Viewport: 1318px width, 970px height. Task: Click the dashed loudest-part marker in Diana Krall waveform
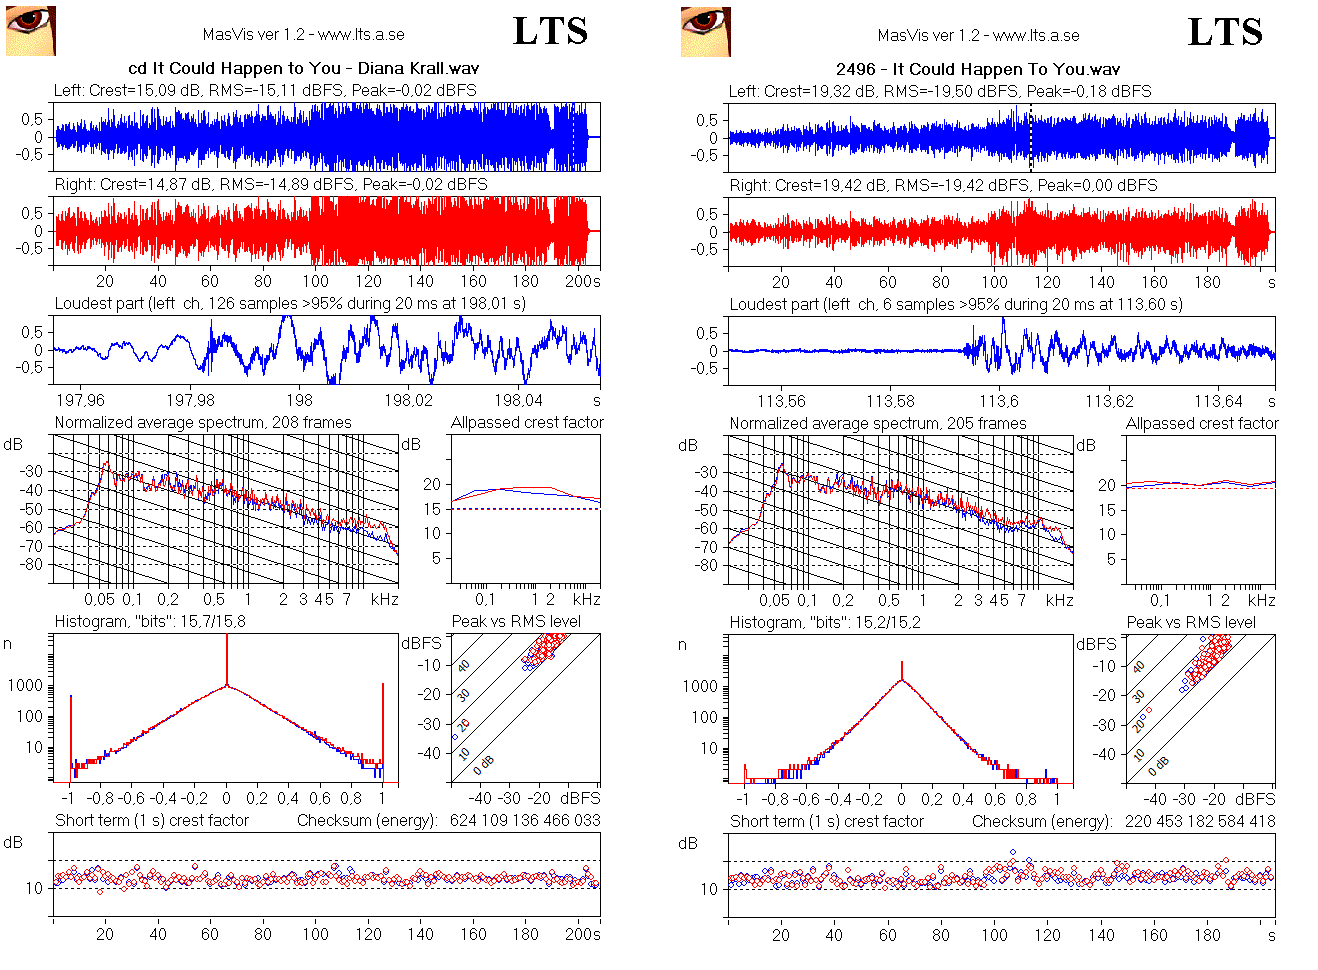point(573,137)
